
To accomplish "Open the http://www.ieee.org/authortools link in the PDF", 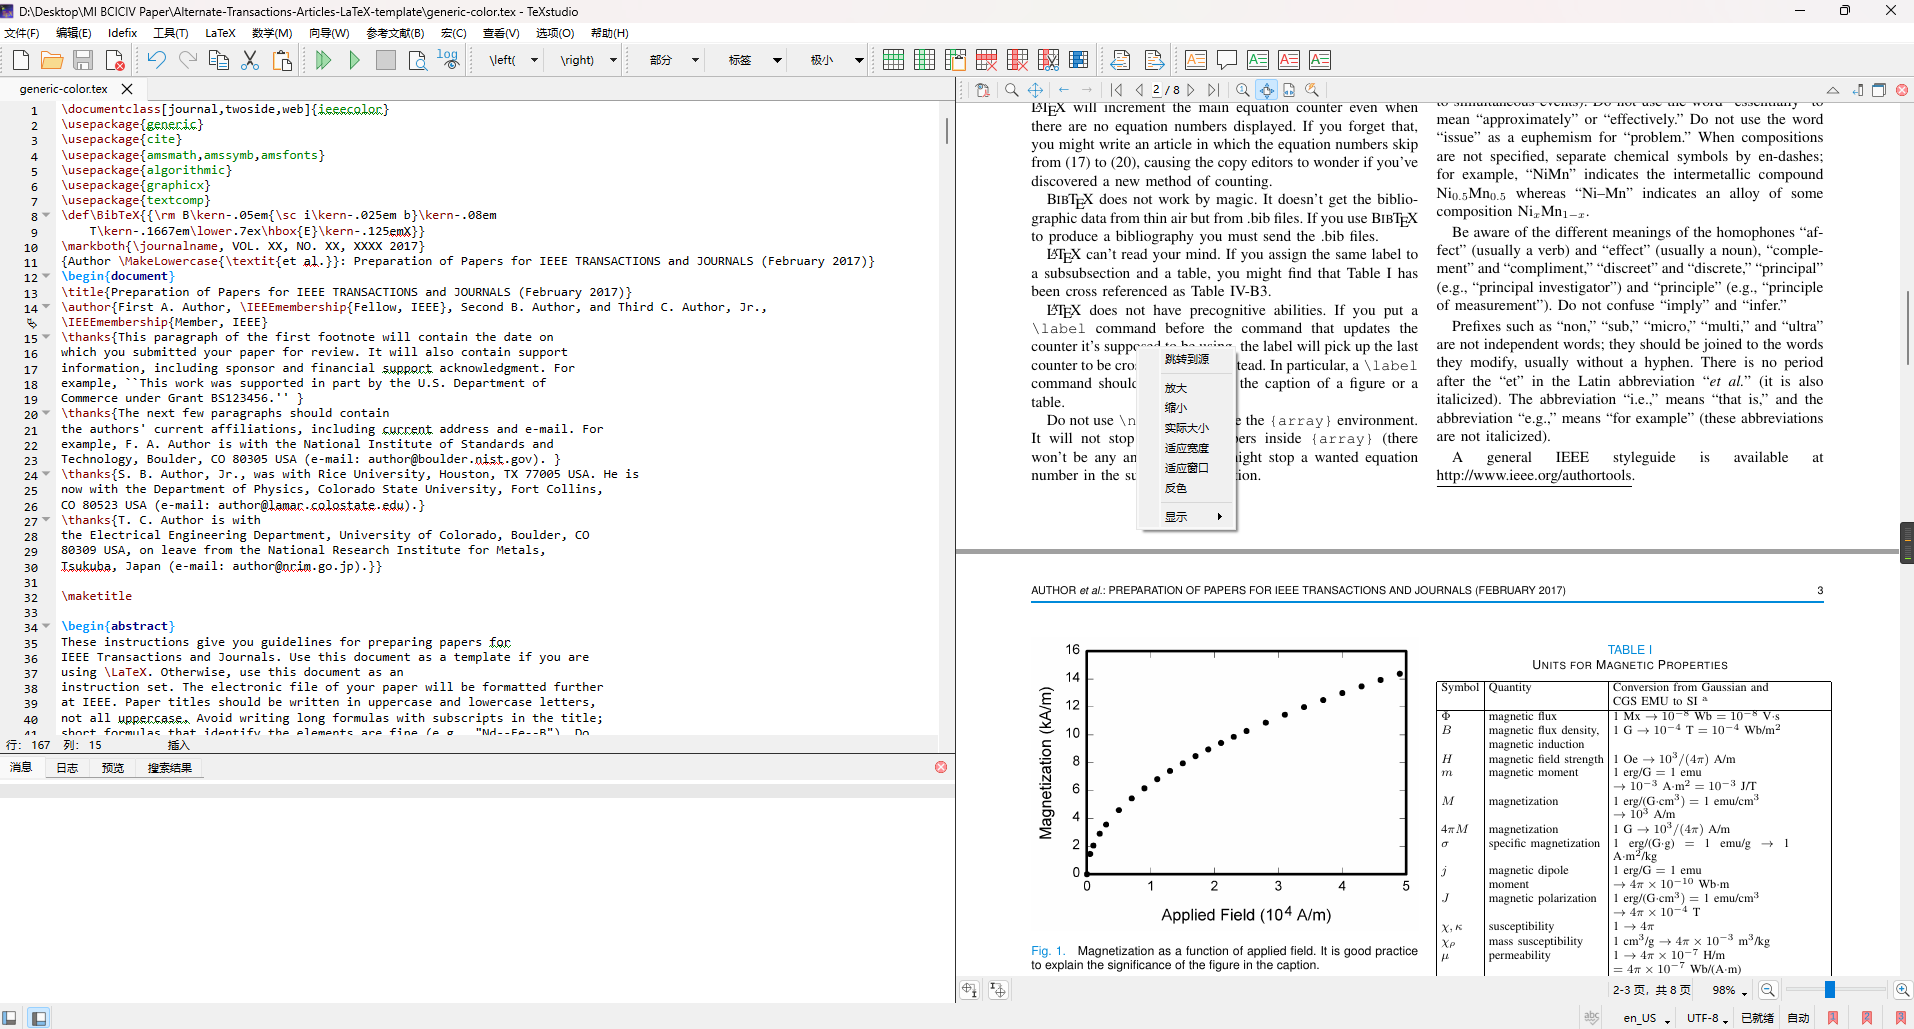I will [x=1534, y=476].
